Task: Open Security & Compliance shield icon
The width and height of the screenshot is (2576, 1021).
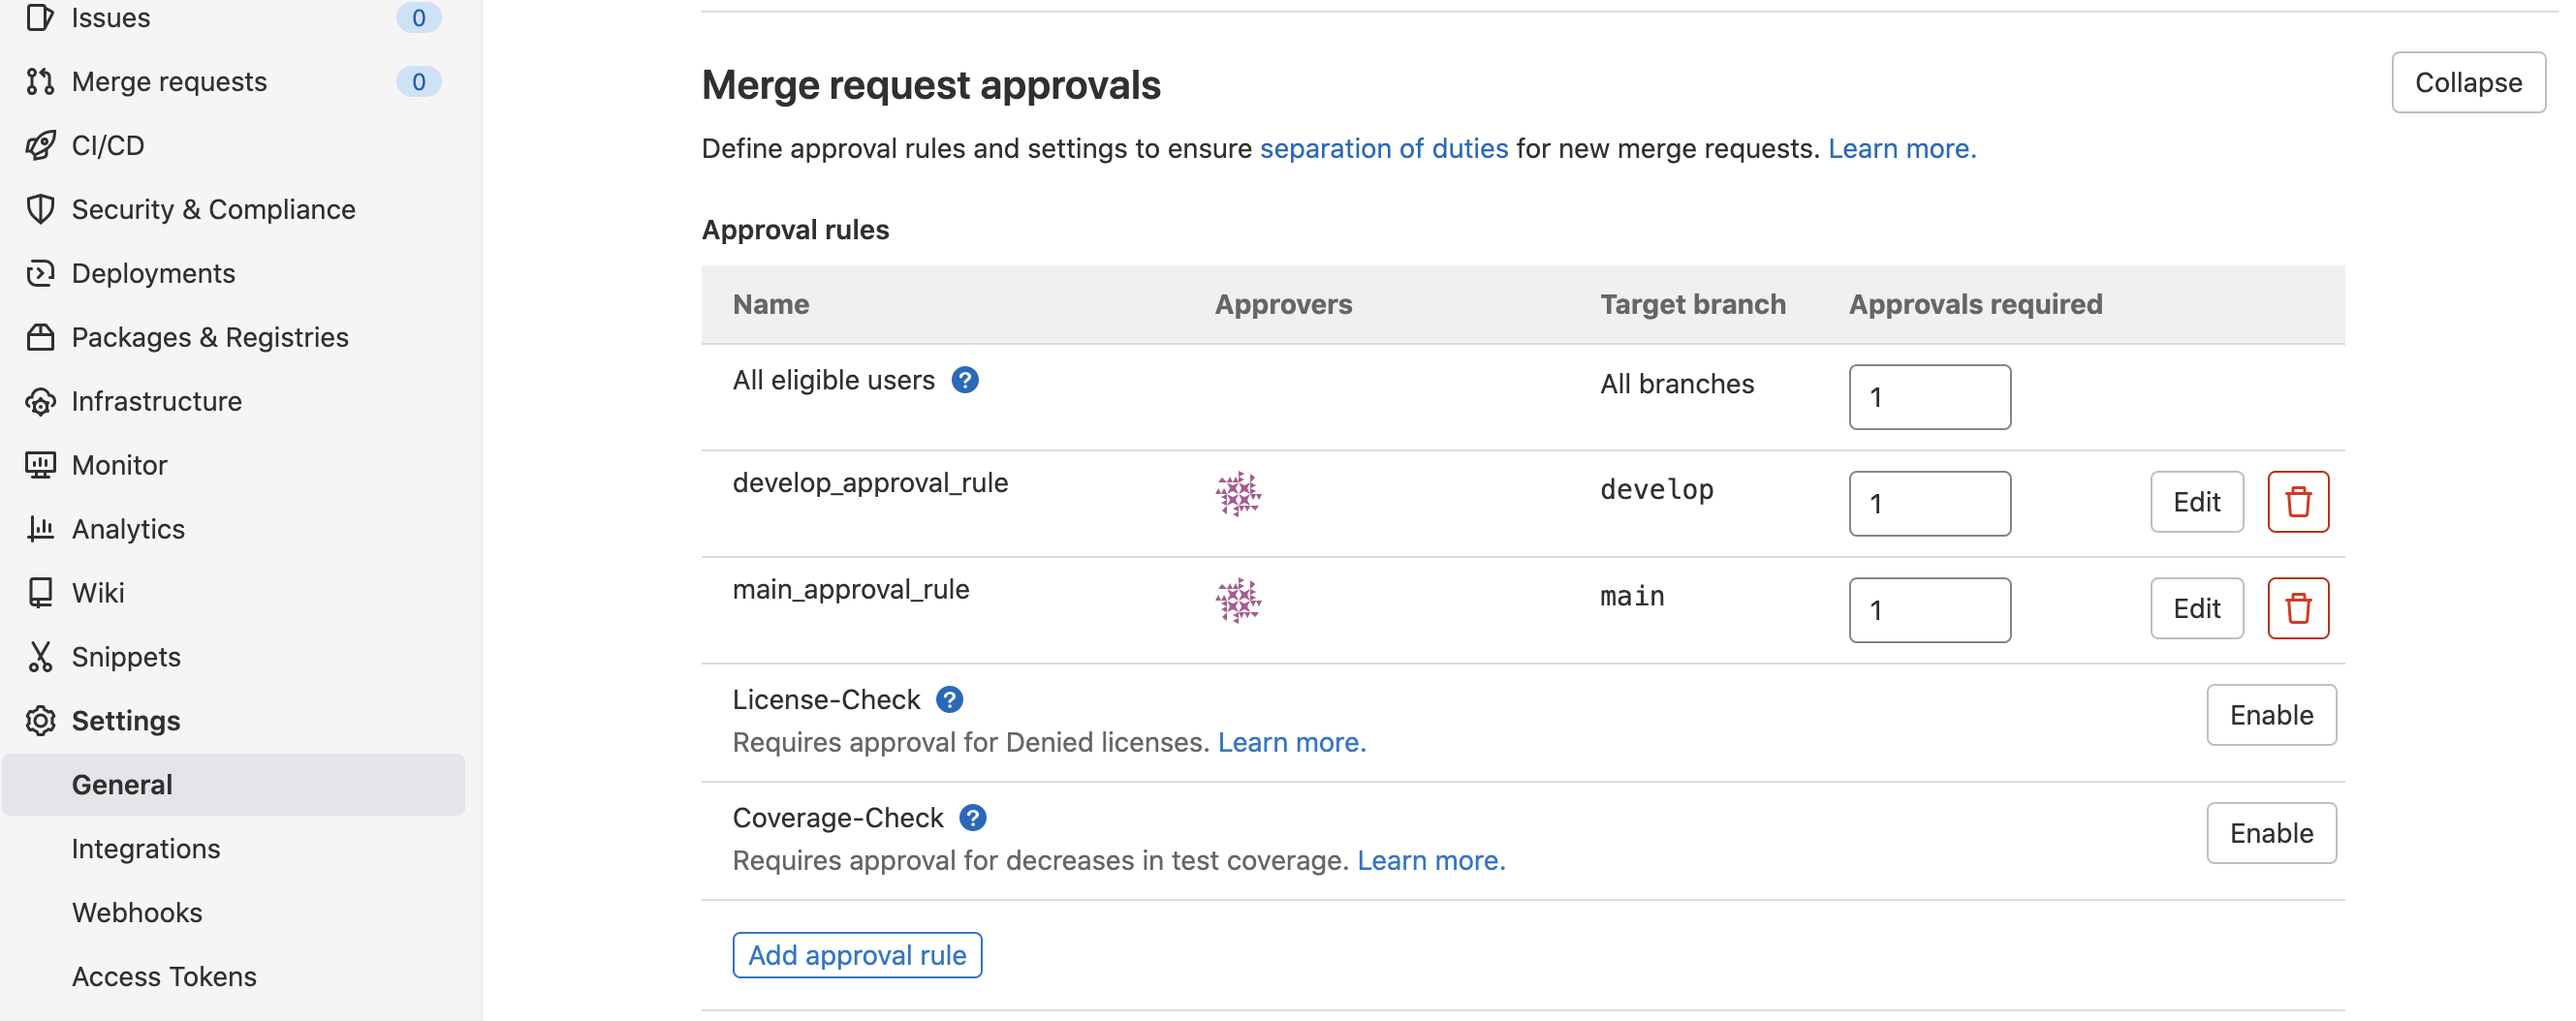Action: 40,209
